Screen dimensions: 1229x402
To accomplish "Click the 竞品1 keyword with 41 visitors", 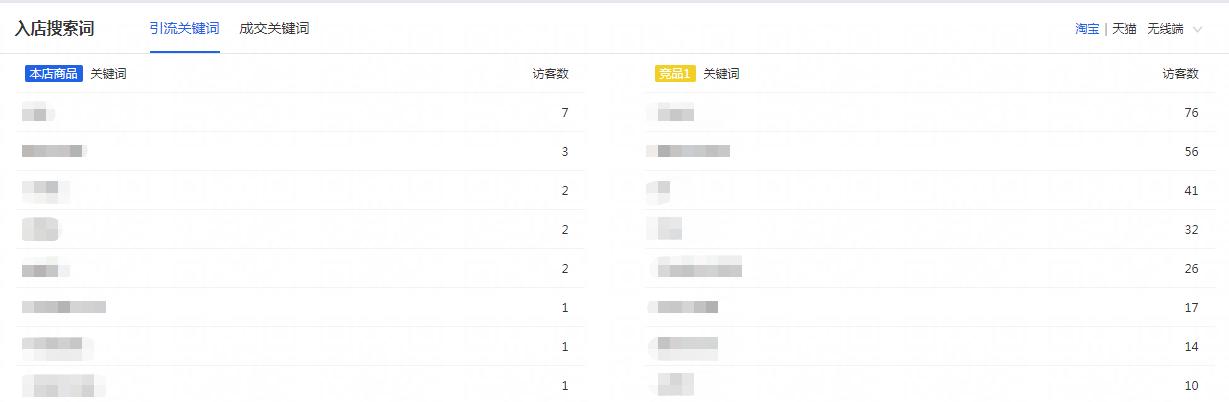I will coord(659,190).
